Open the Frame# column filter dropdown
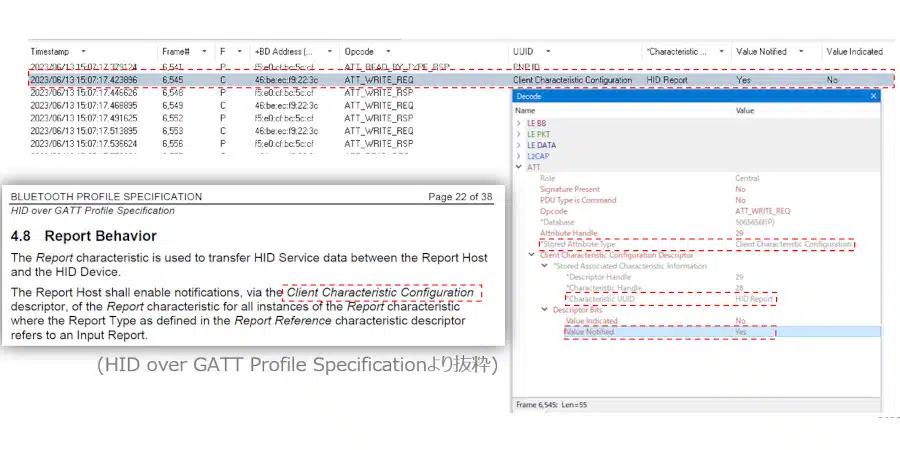 click(x=204, y=51)
